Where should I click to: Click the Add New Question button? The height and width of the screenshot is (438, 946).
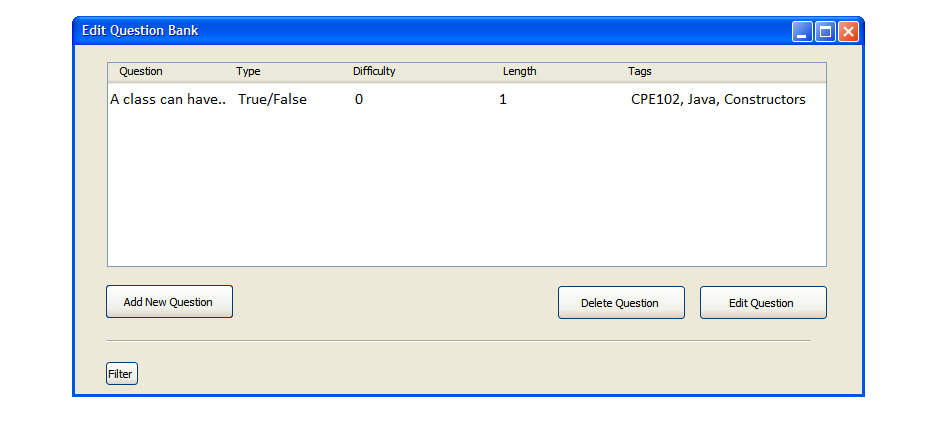tap(169, 302)
